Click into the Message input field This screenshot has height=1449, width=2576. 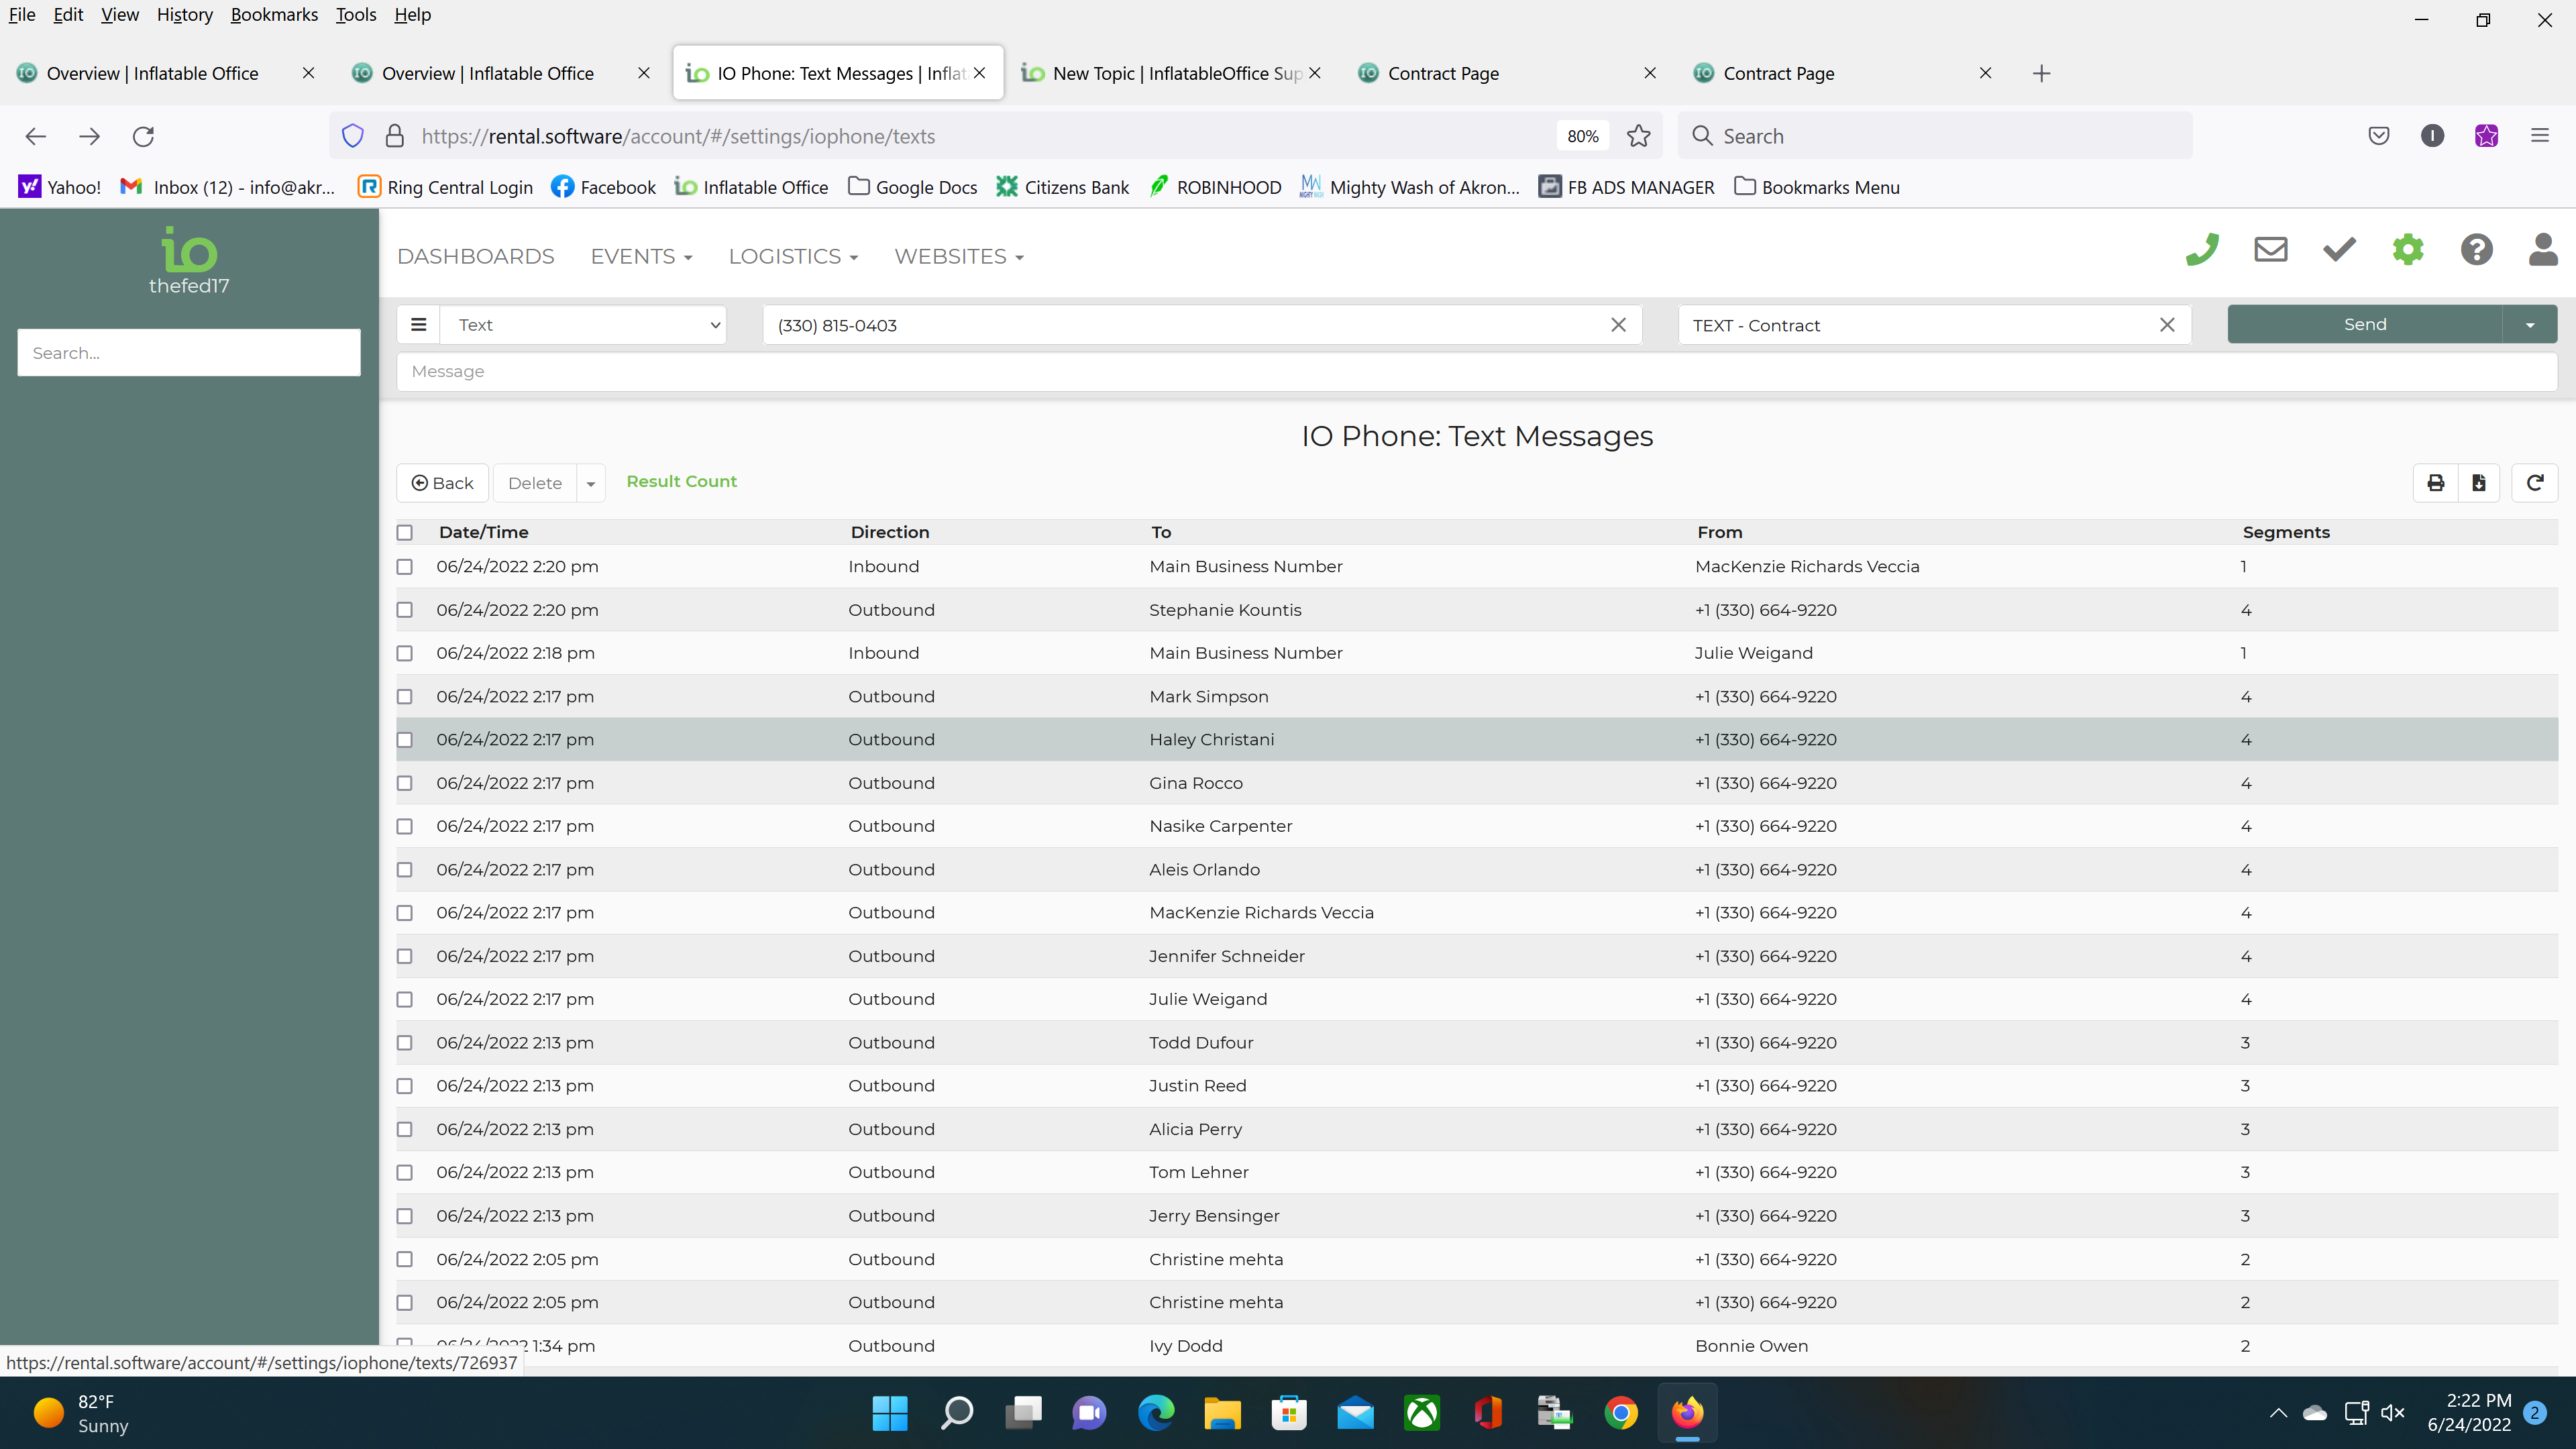pyautogui.click(x=1476, y=371)
